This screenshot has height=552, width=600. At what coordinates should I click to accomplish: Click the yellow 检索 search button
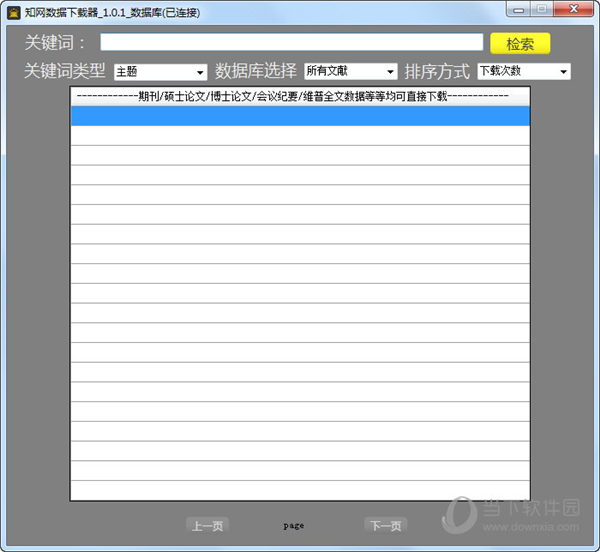point(520,43)
